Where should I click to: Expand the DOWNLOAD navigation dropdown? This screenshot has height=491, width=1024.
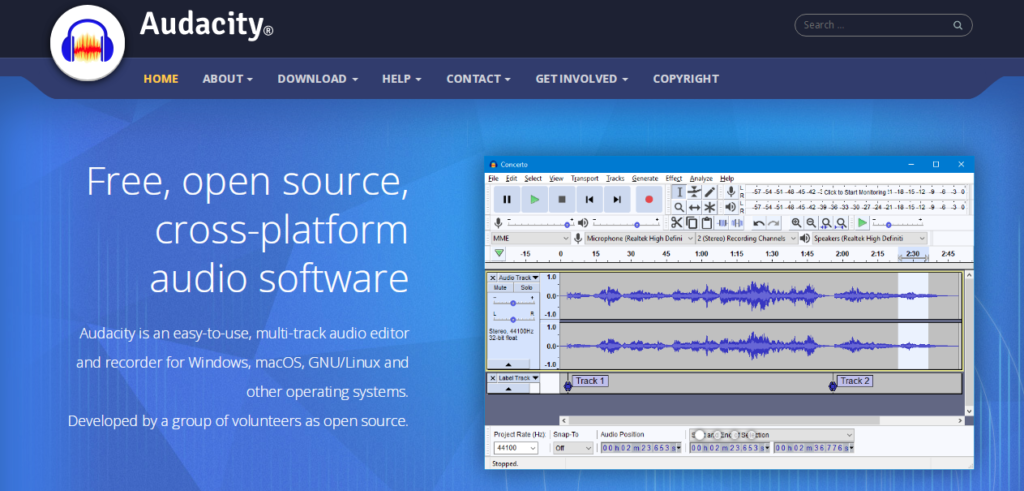(x=317, y=78)
